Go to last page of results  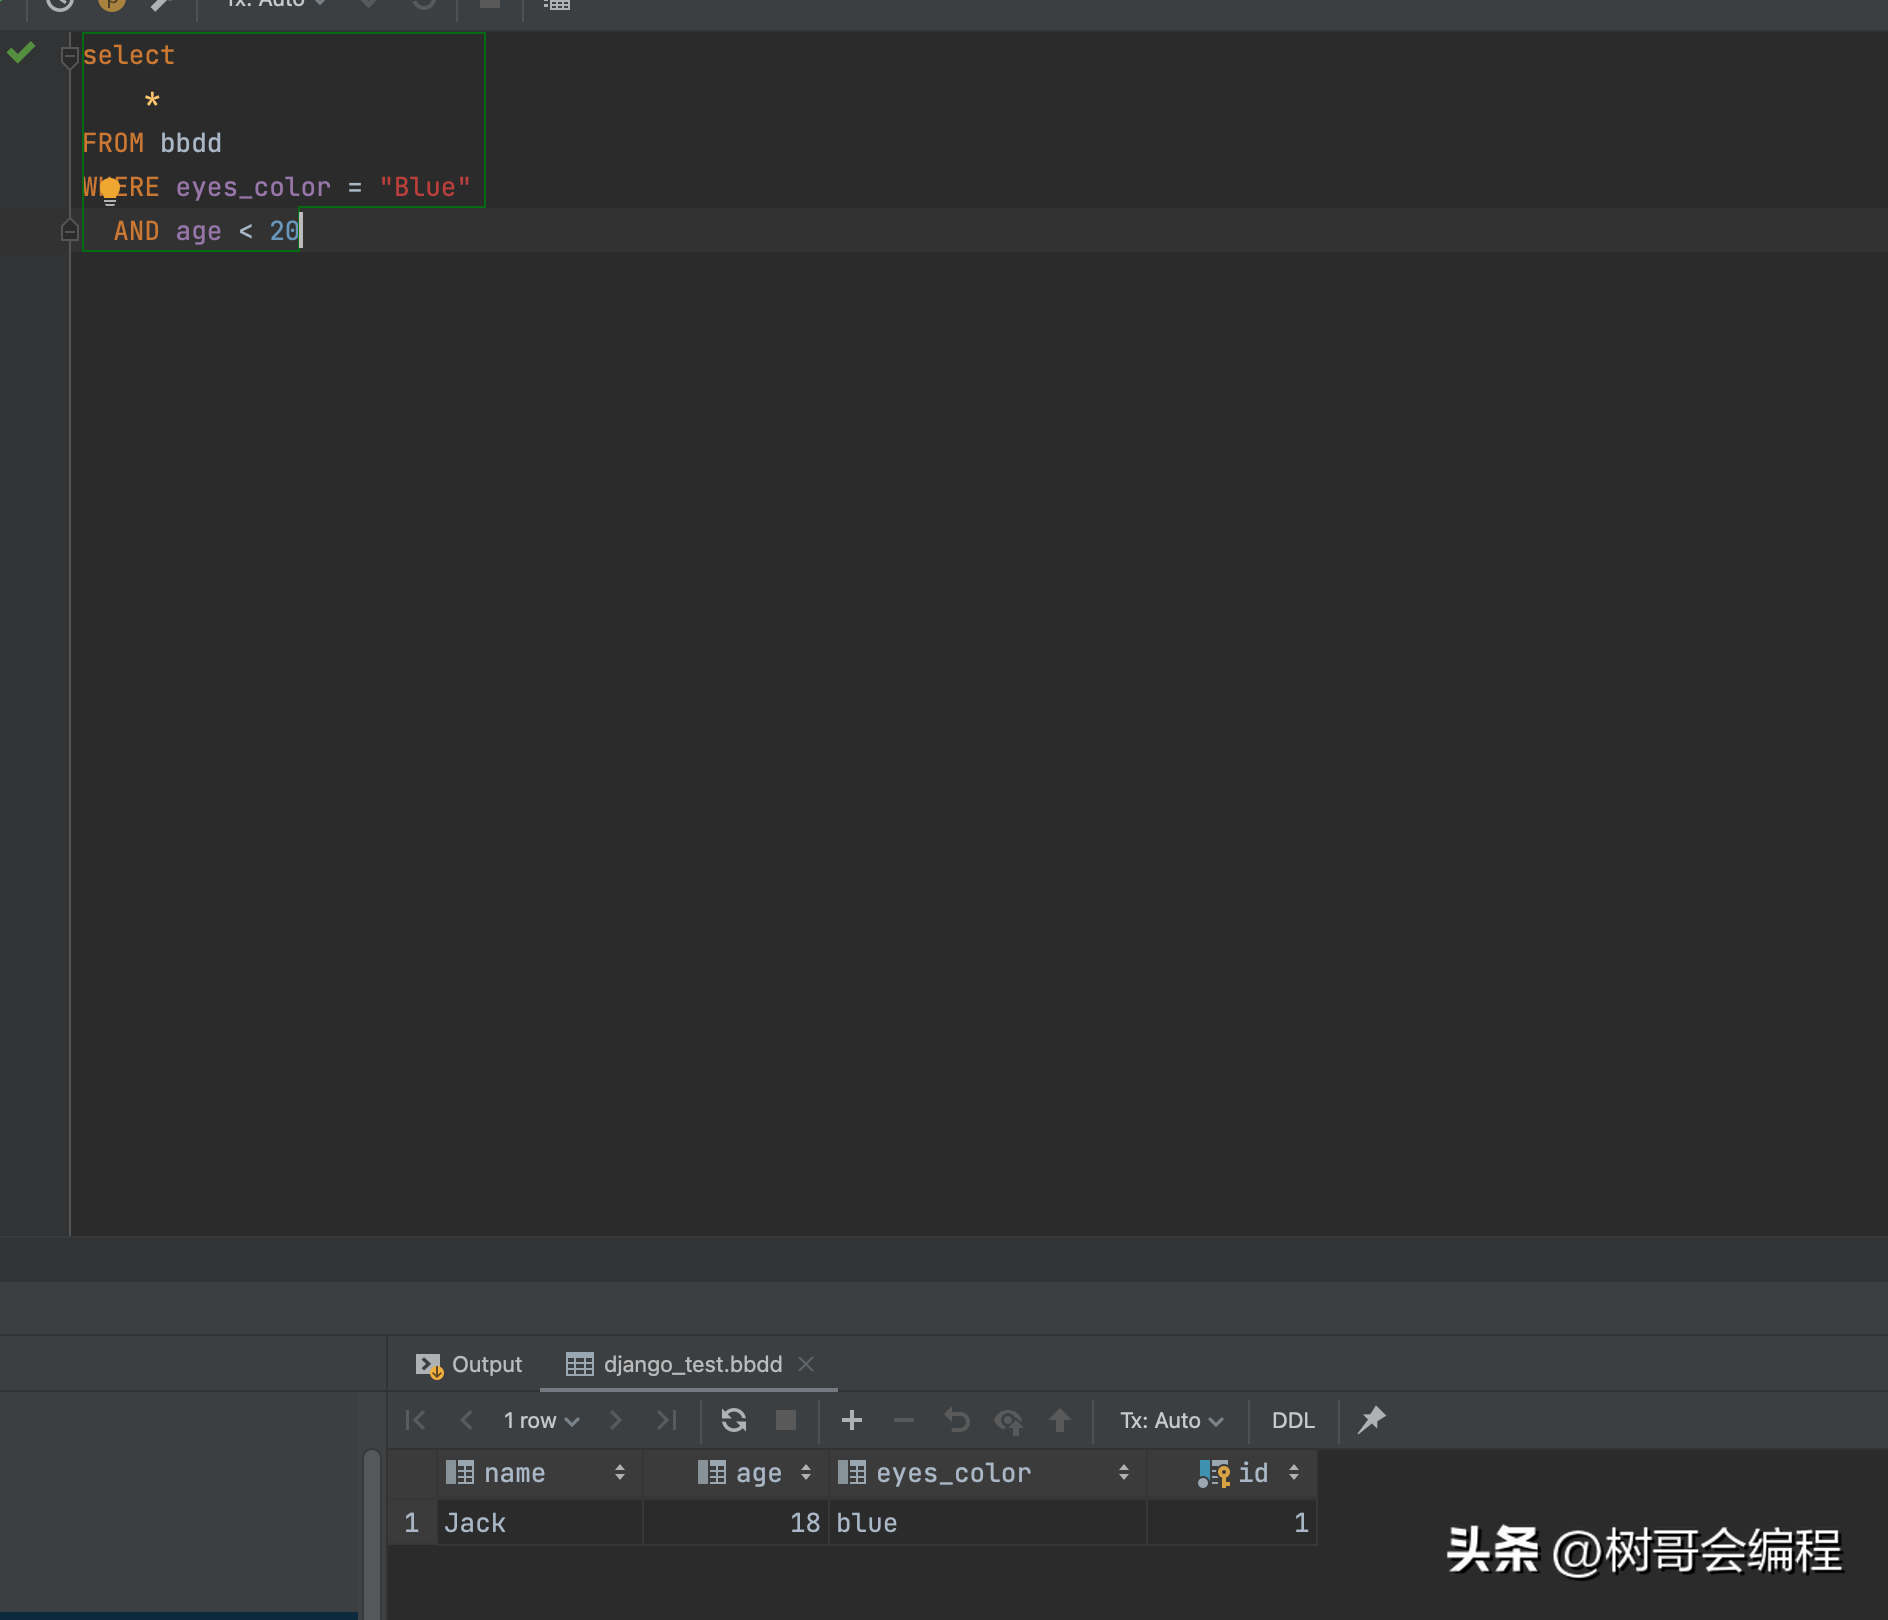[667, 1420]
